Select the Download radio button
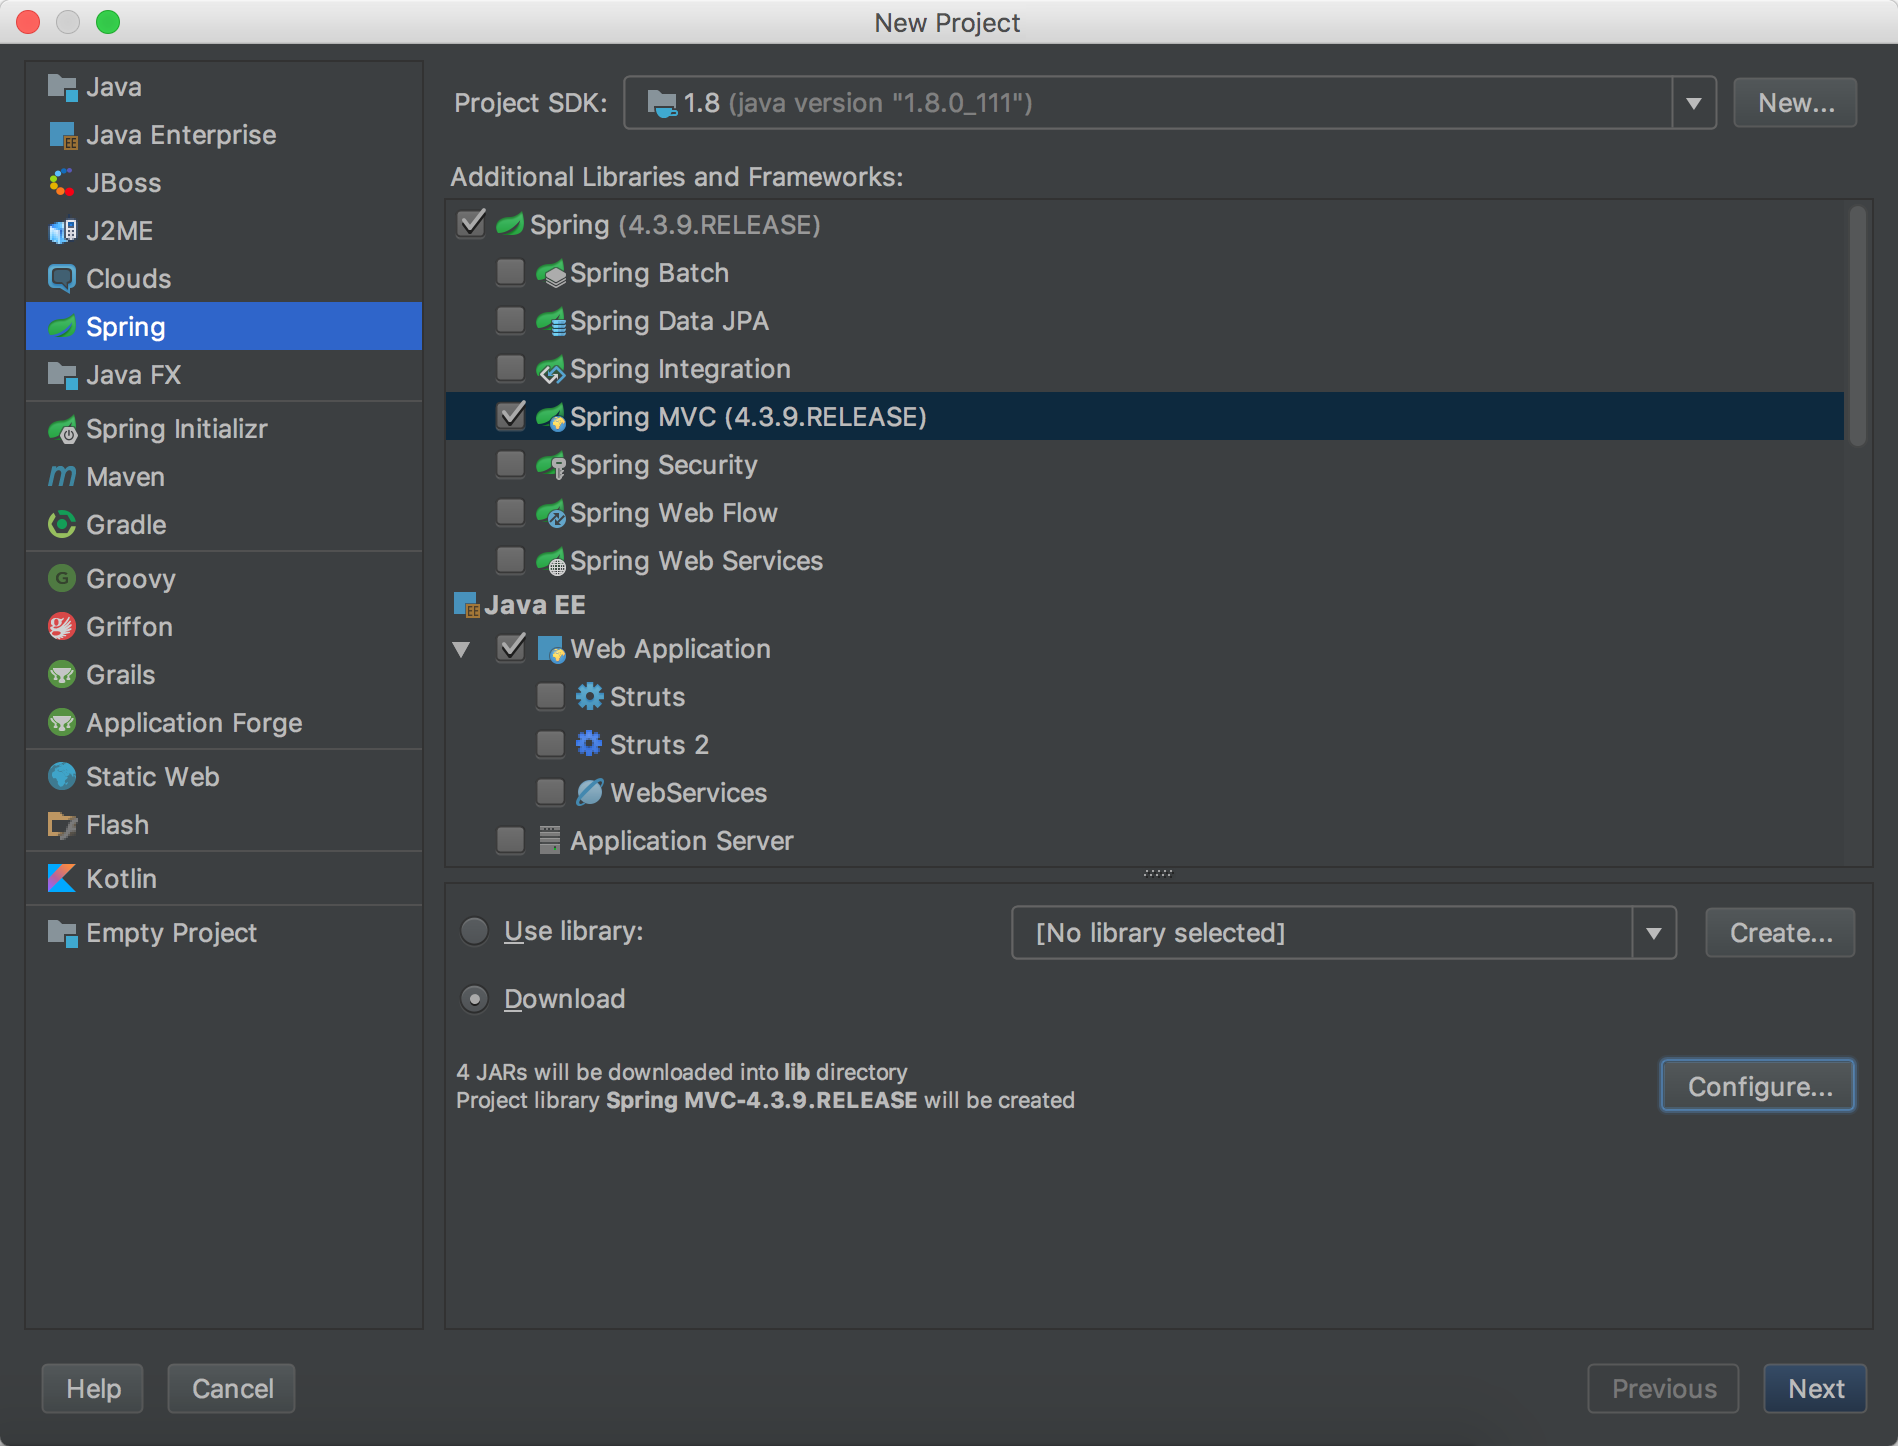 point(474,999)
